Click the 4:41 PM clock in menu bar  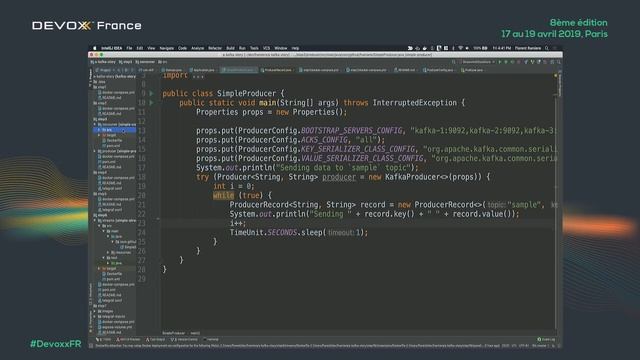point(502,48)
